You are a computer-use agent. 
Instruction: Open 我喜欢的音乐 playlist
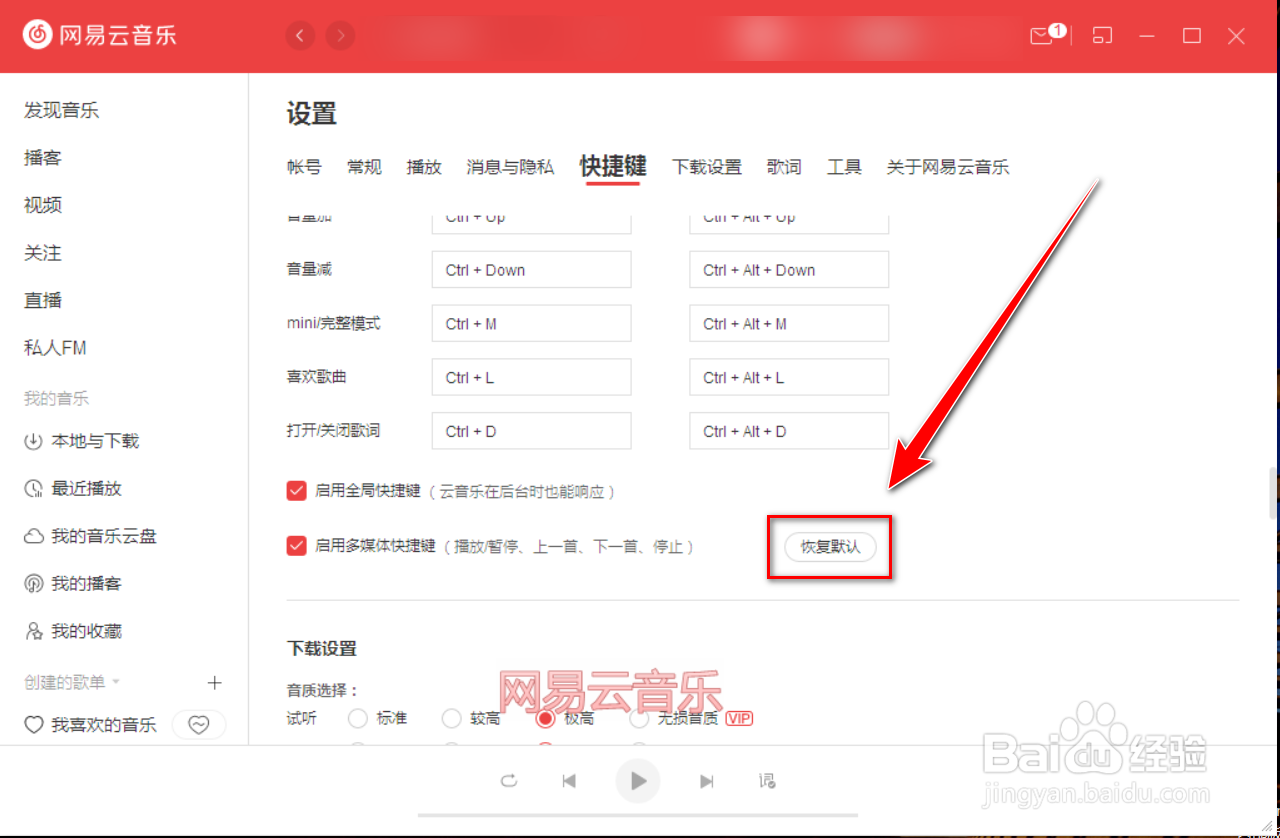[x=91, y=725]
